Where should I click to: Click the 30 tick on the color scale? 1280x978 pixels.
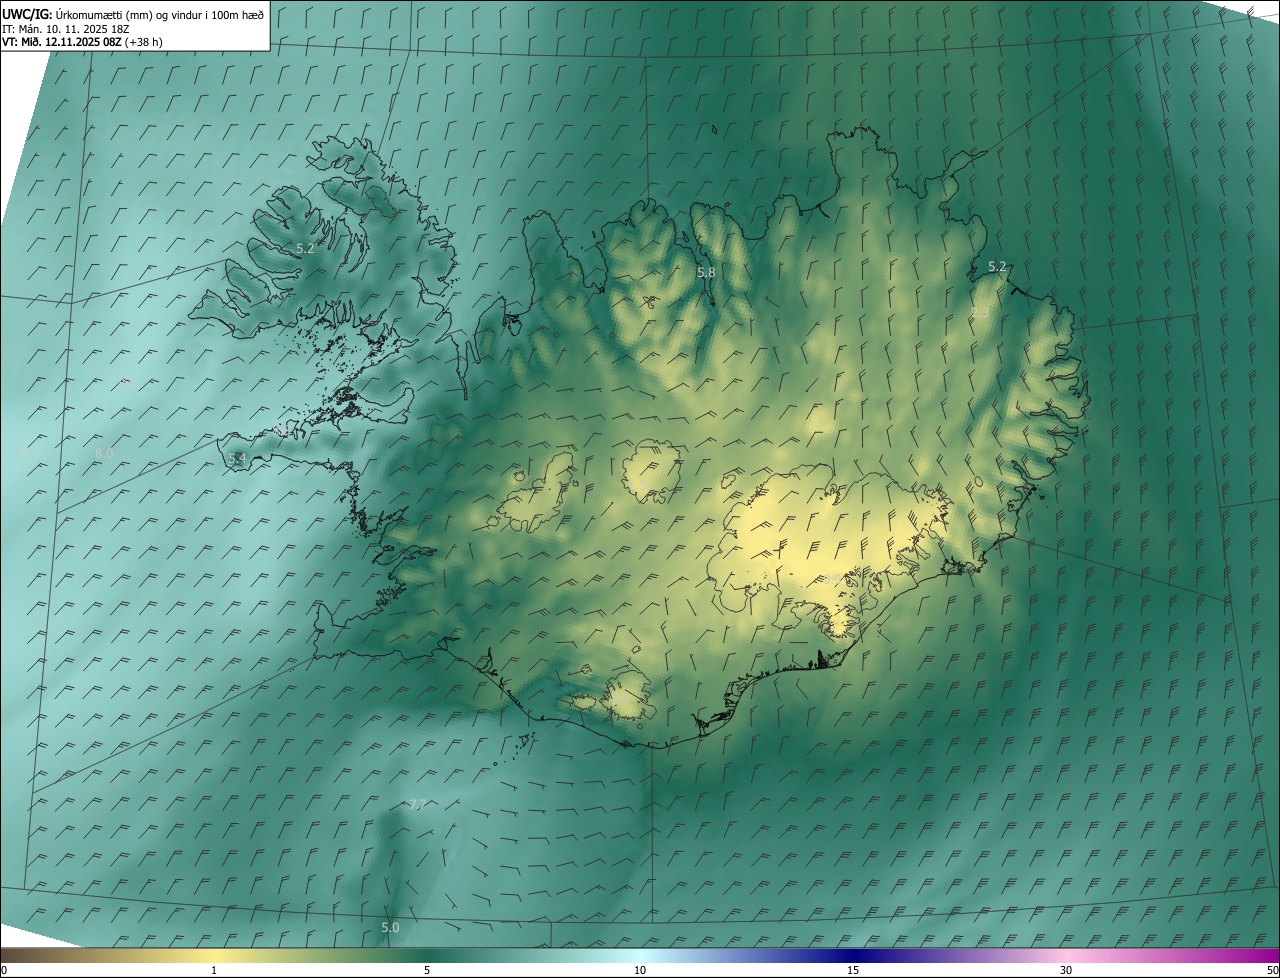(x=1066, y=970)
